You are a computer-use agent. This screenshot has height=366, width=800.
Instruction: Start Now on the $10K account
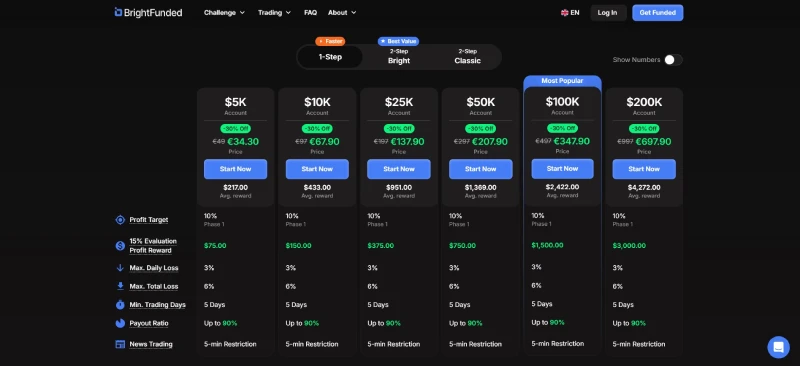pos(317,169)
